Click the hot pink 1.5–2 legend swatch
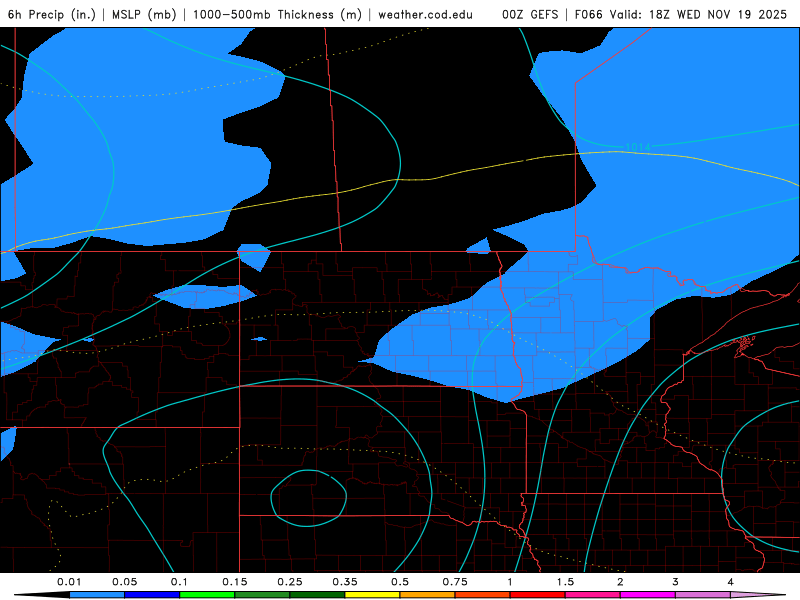The image size is (800, 600). [593, 595]
